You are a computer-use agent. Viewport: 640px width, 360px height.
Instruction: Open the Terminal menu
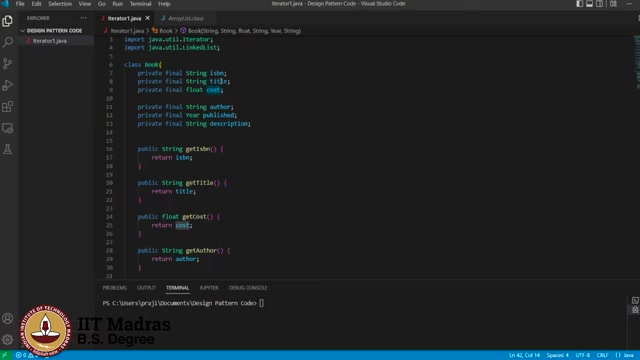pyautogui.click(x=140, y=4)
